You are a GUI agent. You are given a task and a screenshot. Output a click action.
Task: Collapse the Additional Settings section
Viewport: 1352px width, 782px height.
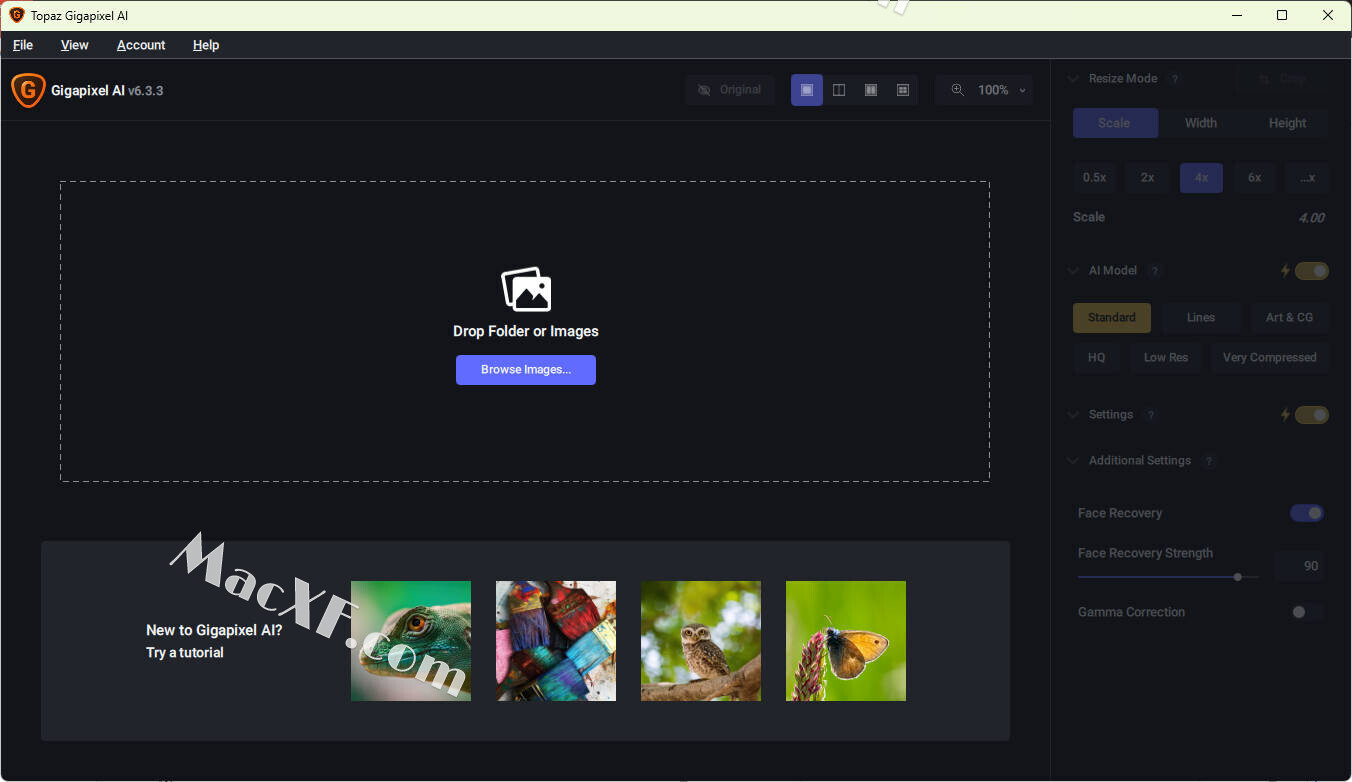coord(1073,461)
